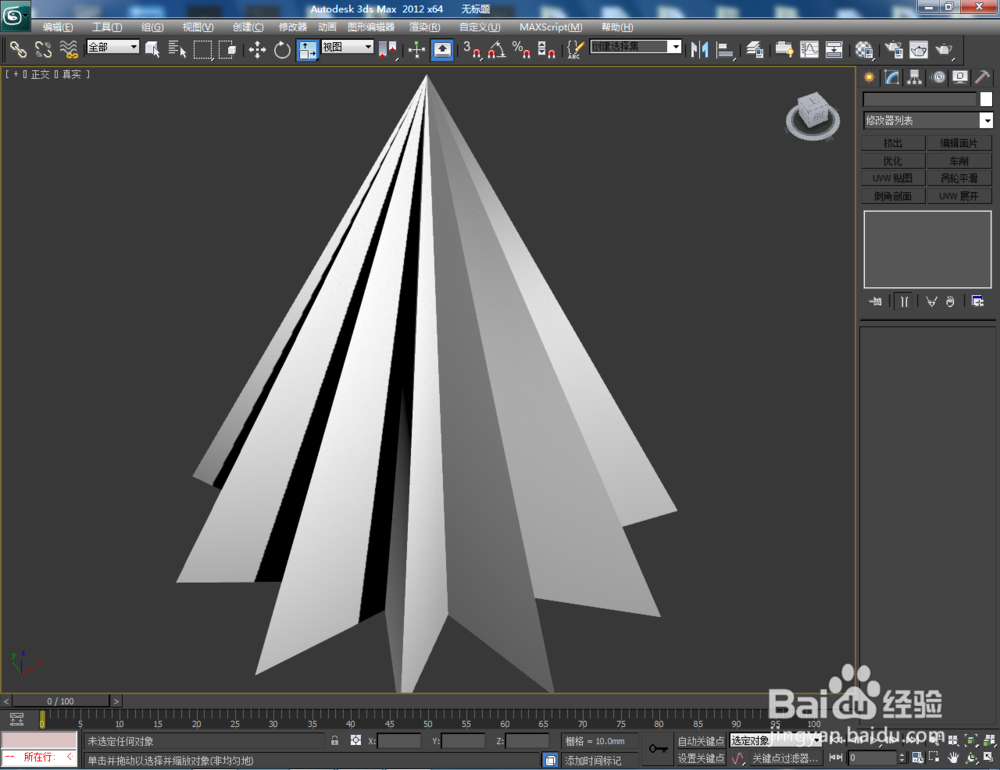This screenshot has height=770, width=1000.
Task: Activate the Select and Rotate tool
Action: (282, 50)
